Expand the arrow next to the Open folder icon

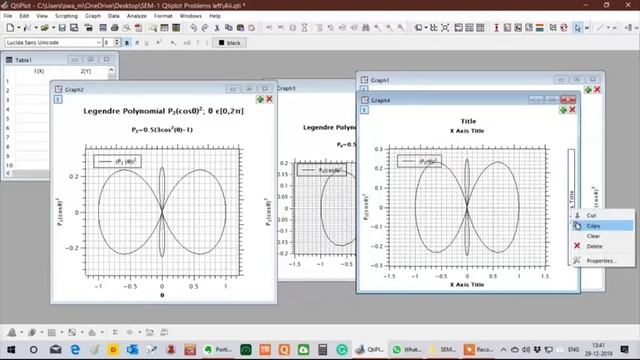pyautogui.click(x=53, y=28)
